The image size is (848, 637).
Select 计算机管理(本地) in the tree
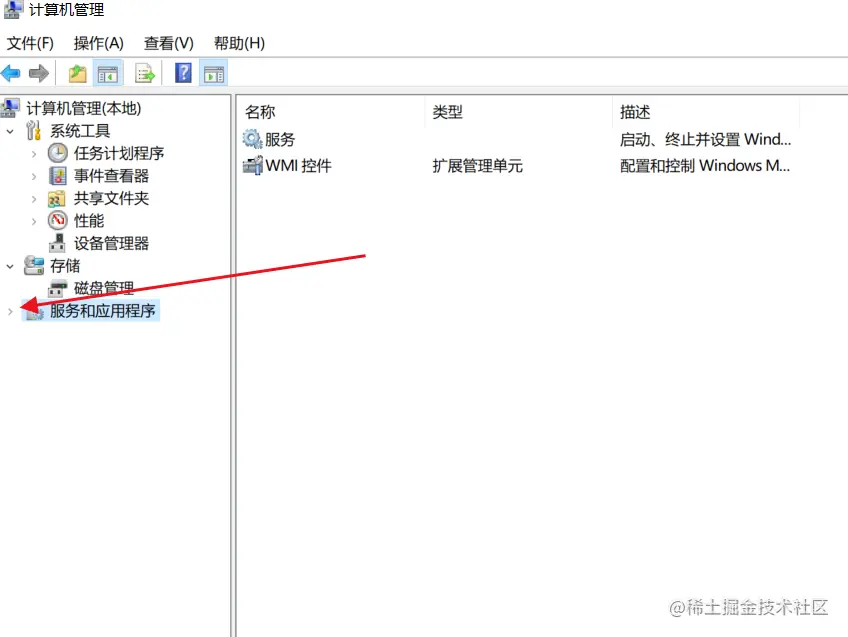click(x=84, y=108)
